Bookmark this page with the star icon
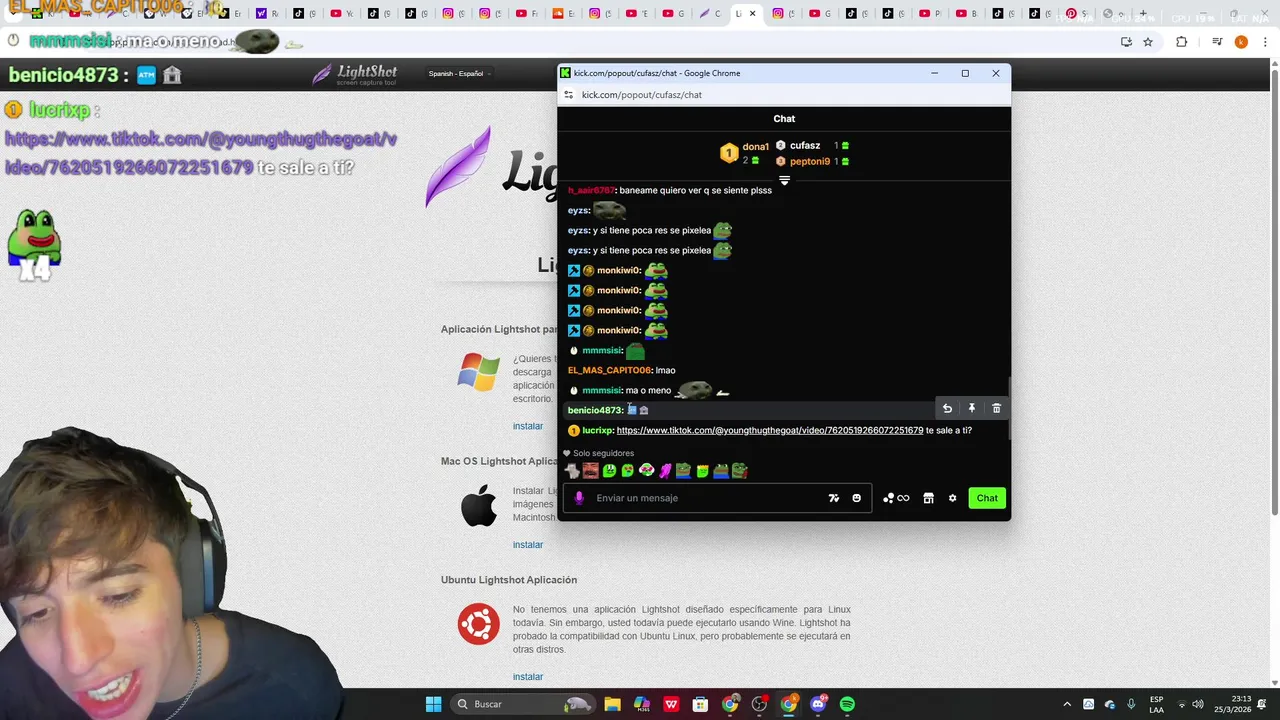 click(1148, 42)
